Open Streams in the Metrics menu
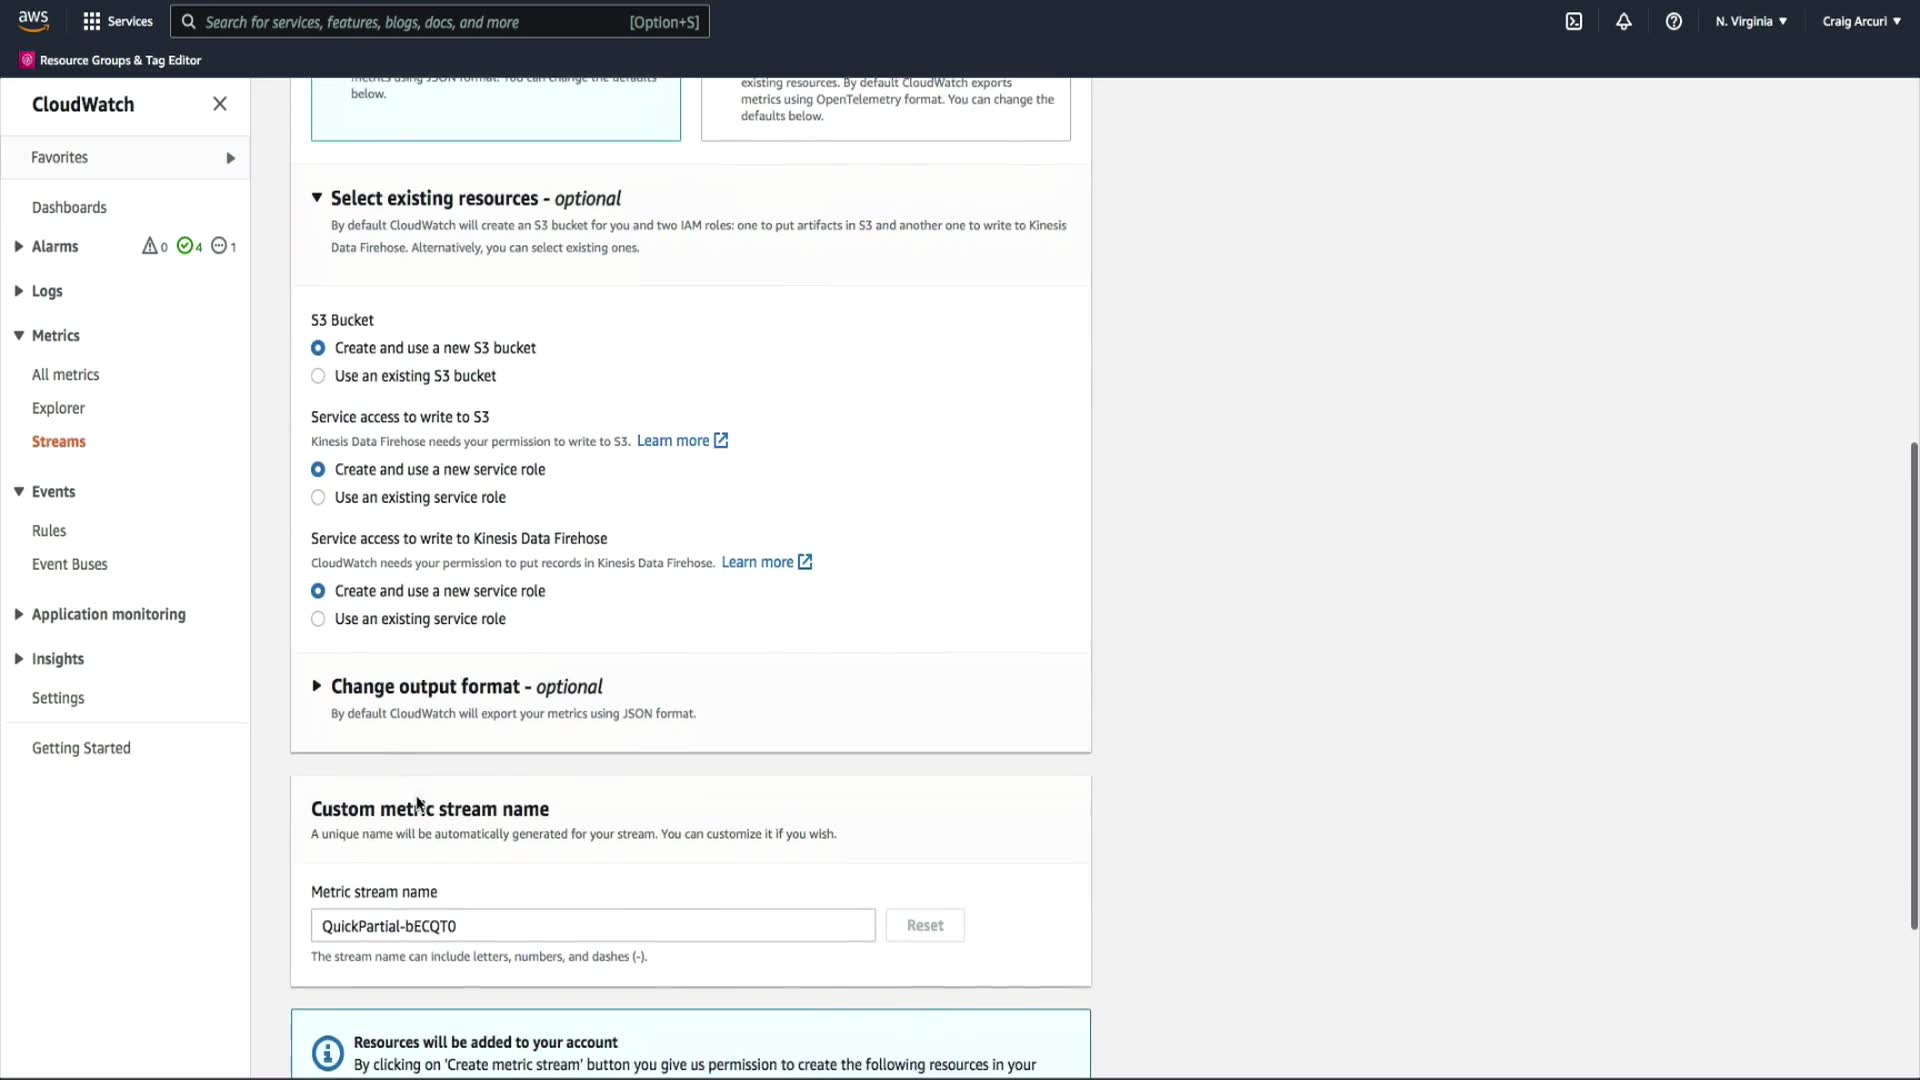 [x=59, y=442]
